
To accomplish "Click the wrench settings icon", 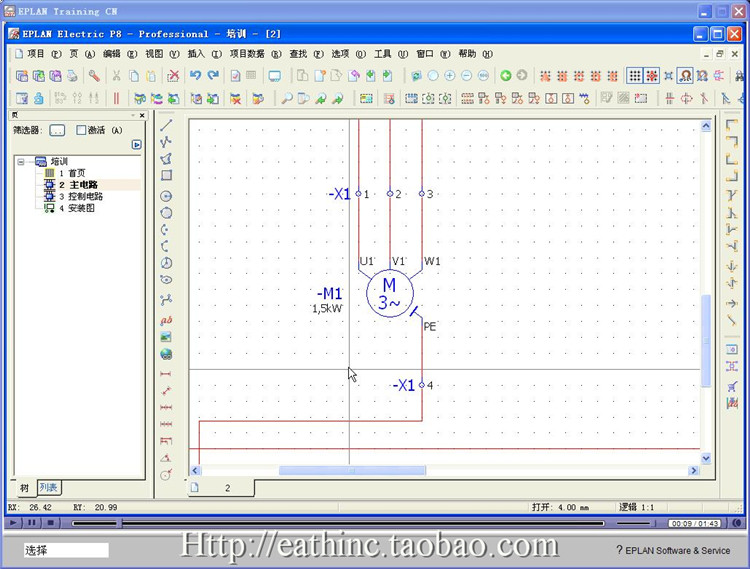I will (x=94, y=76).
